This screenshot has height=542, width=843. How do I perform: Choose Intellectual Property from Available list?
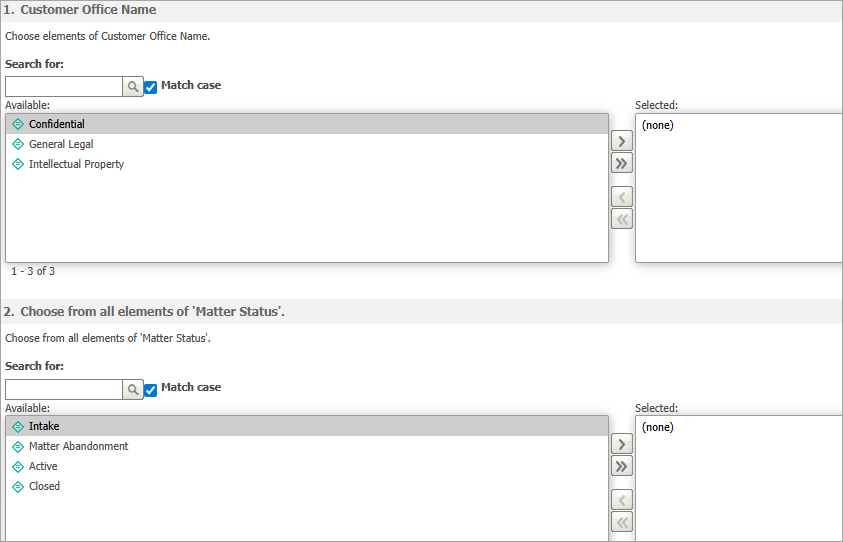[307, 164]
